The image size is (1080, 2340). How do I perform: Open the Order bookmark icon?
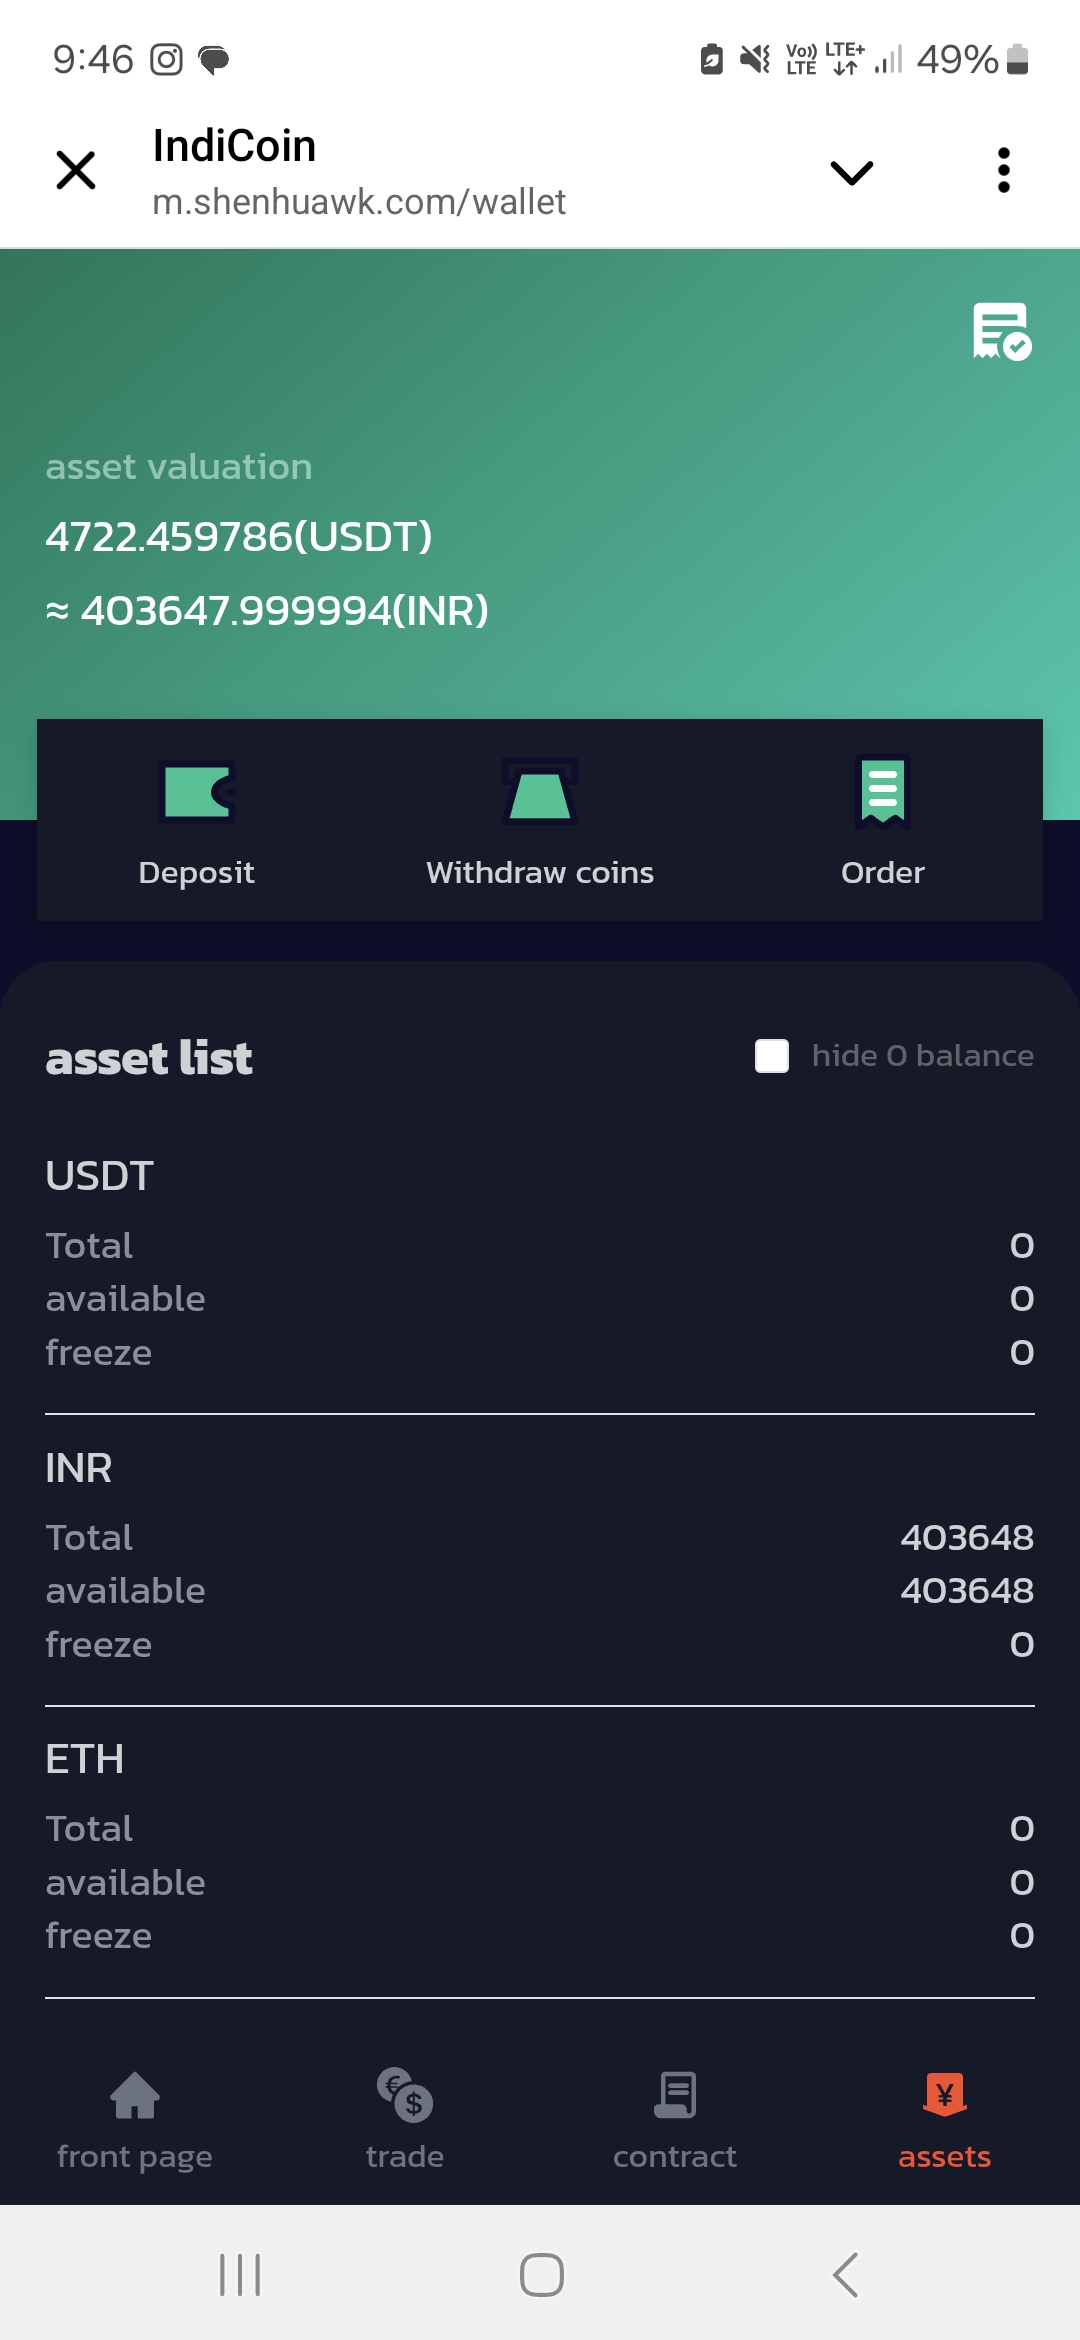[882, 791]
